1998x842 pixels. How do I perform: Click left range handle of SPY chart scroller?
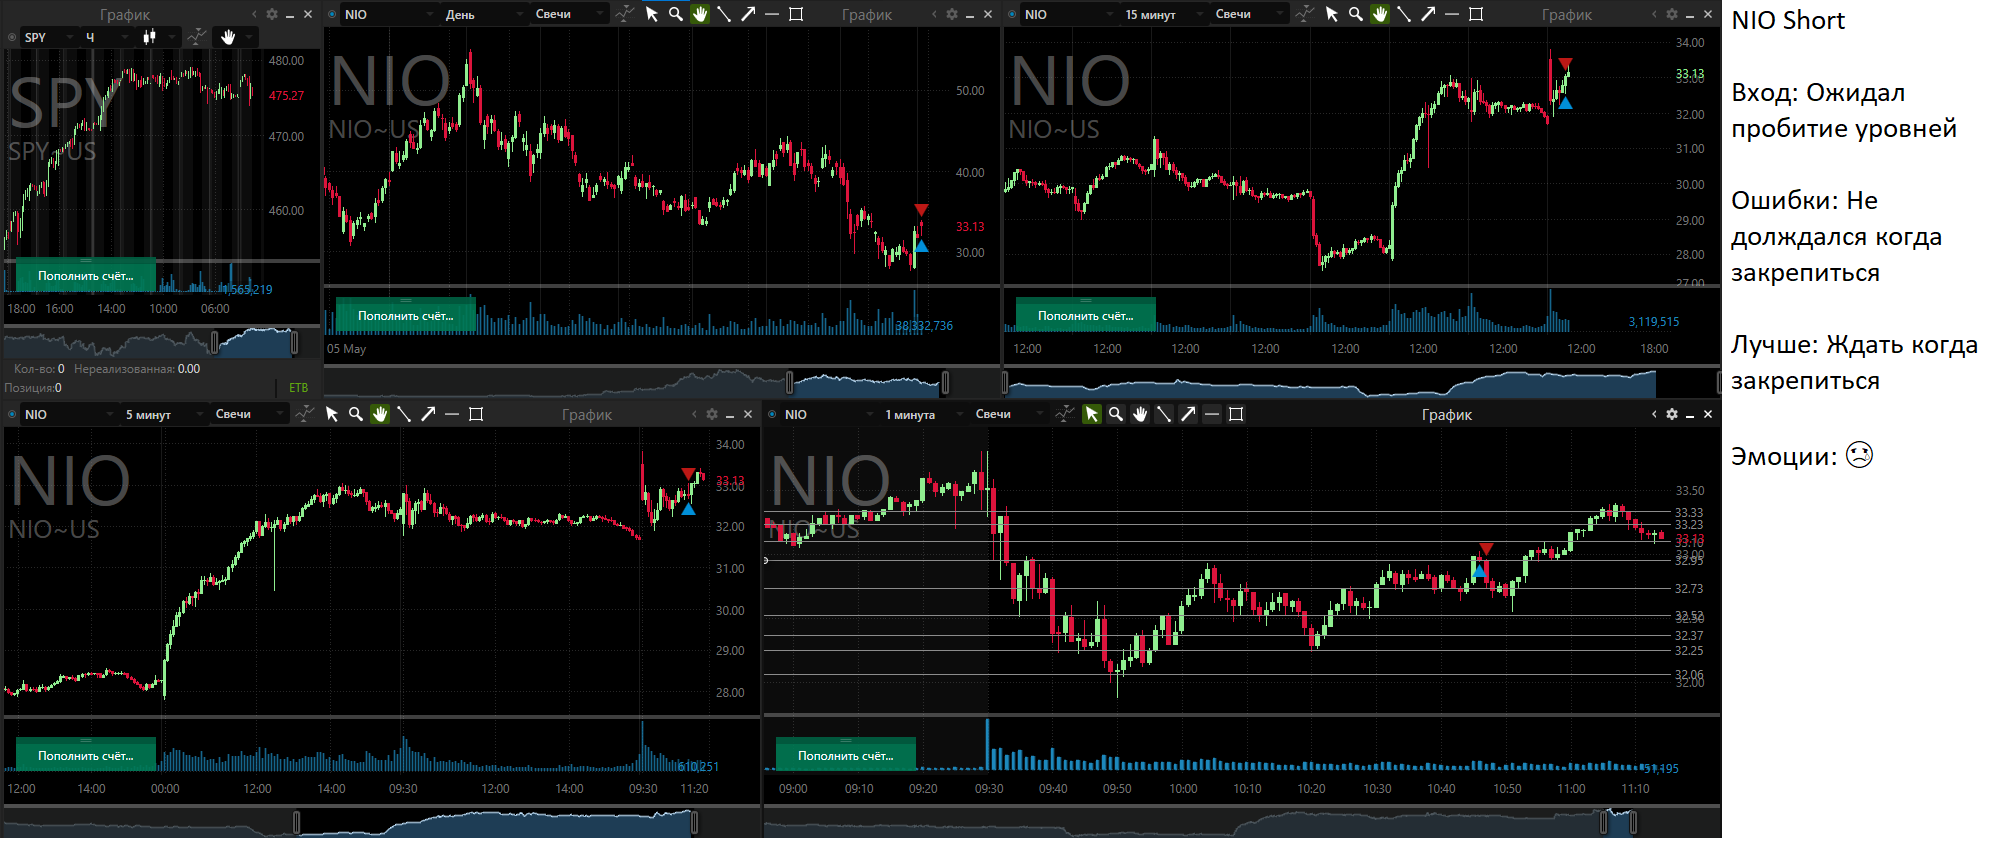click(x=214, y=343)
